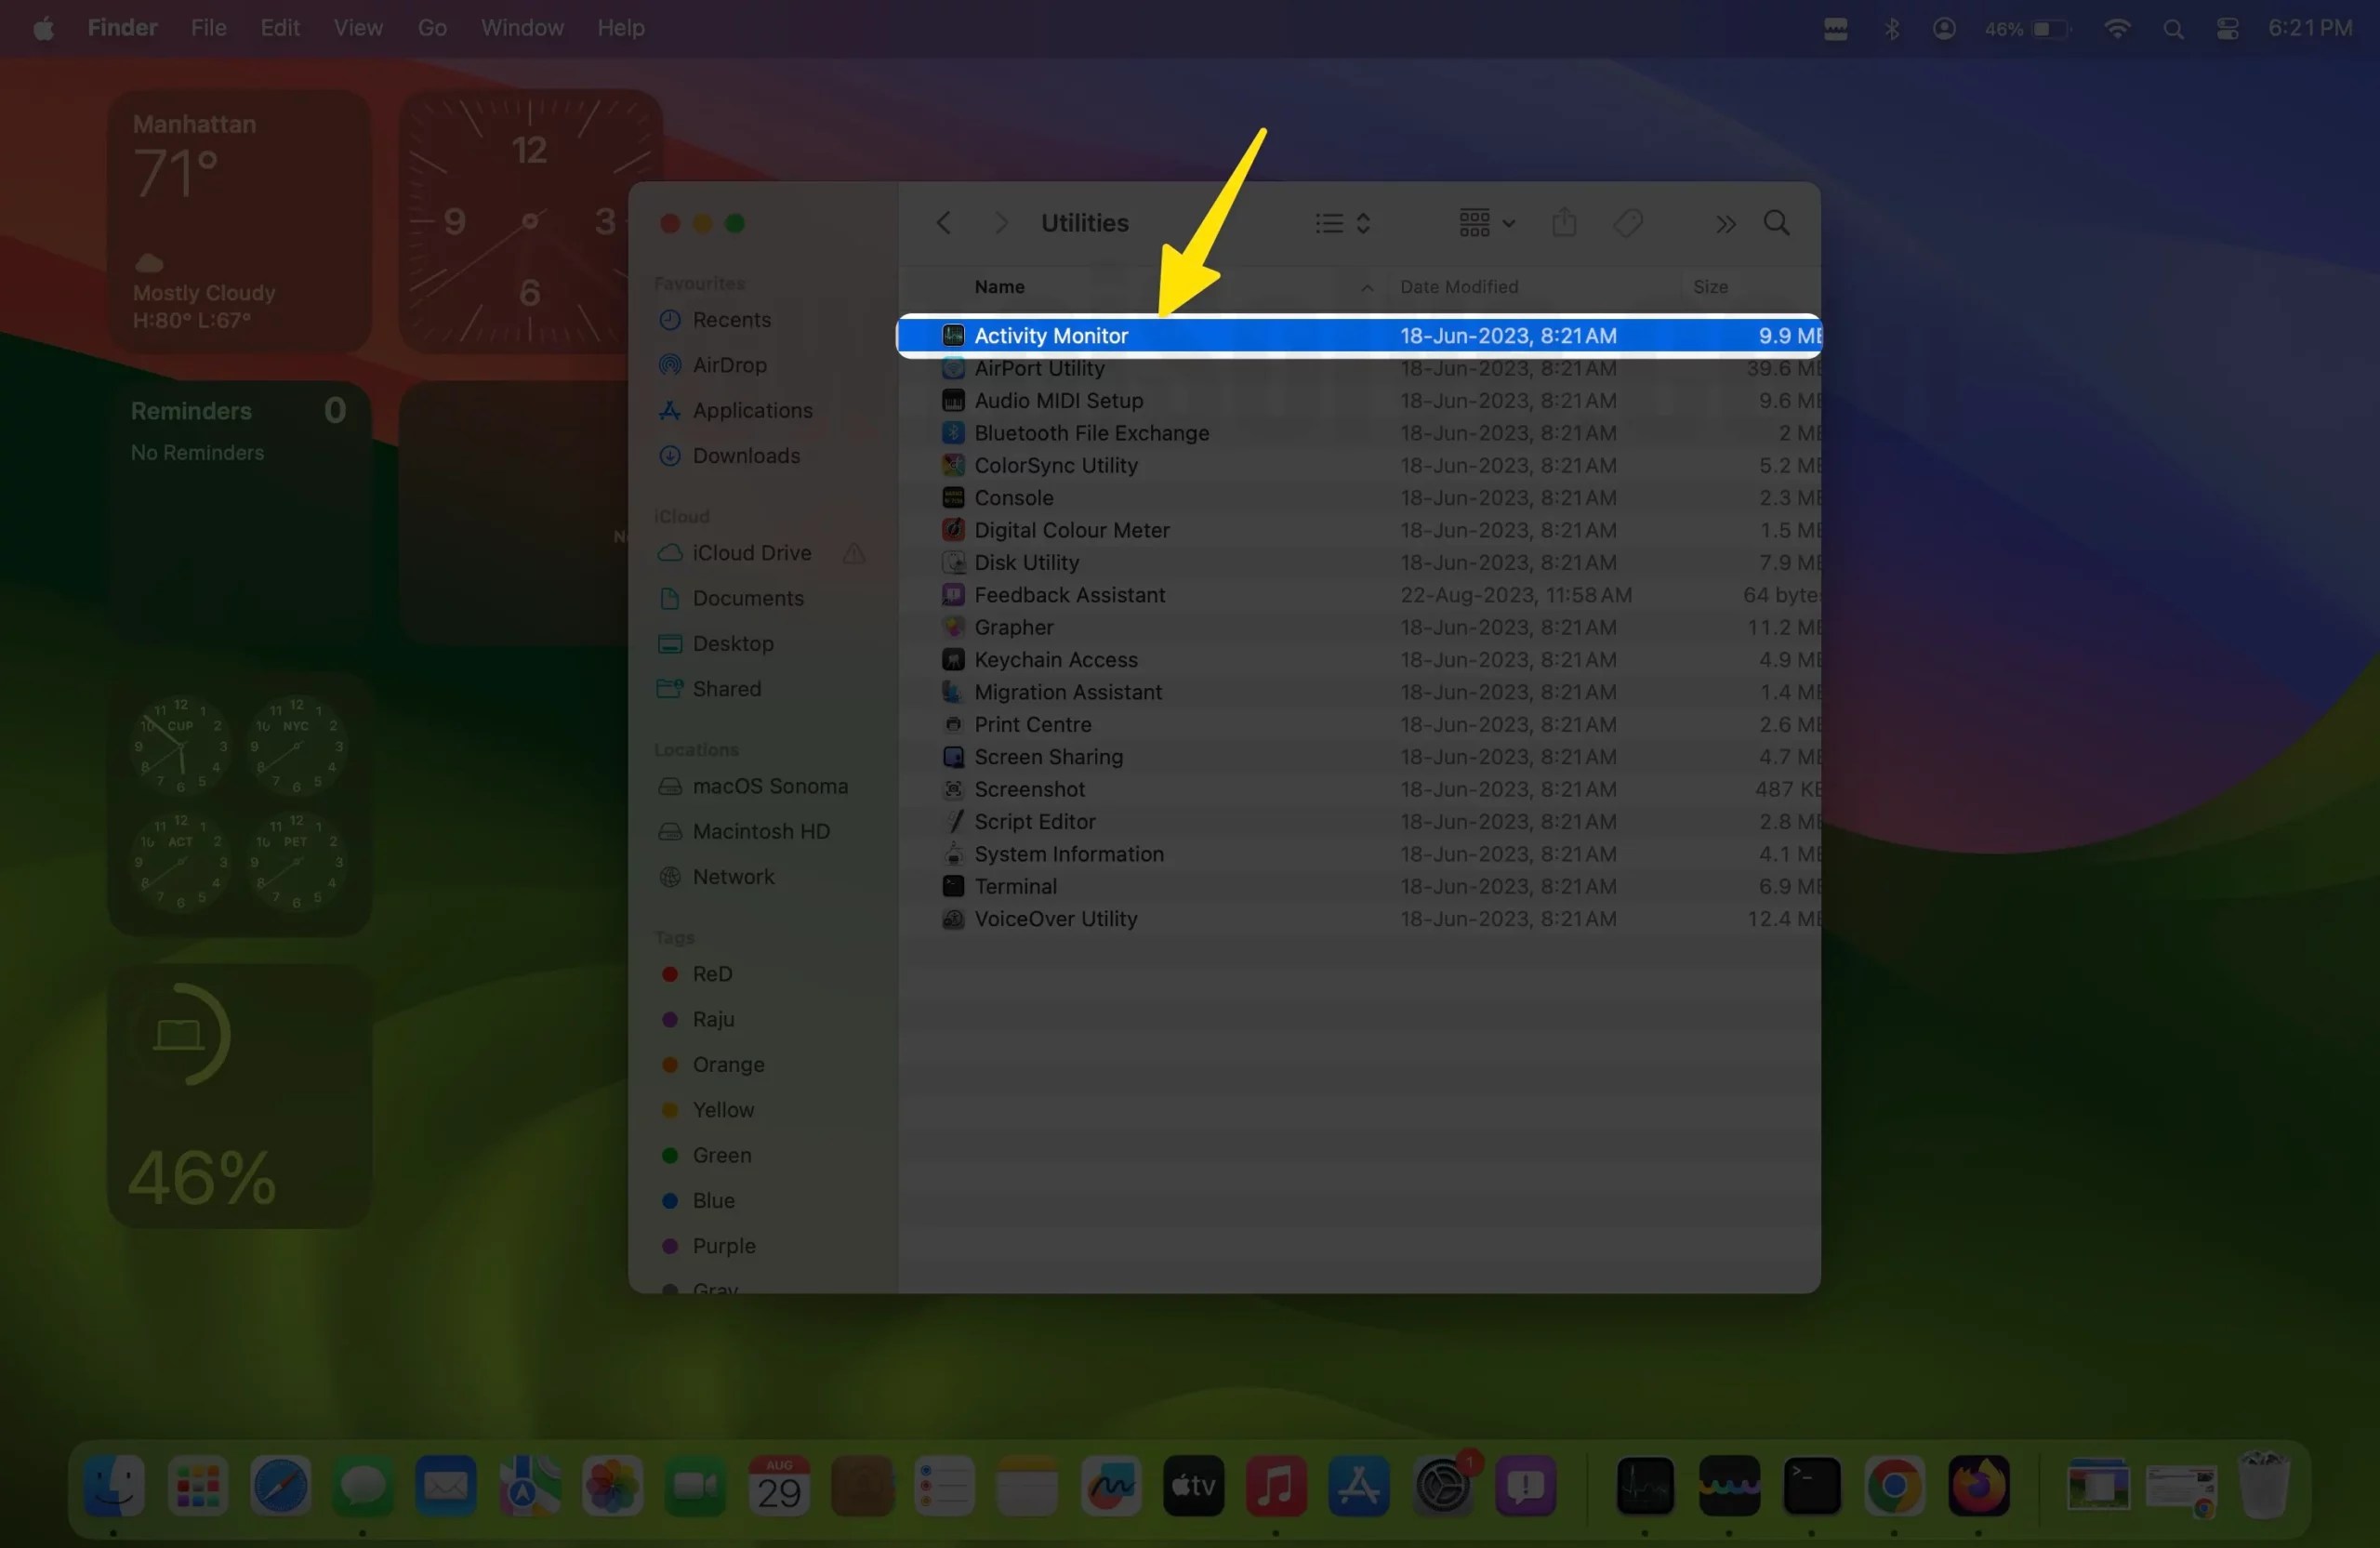Select AirDrop in the Favourites sidebar

(729, 365)
